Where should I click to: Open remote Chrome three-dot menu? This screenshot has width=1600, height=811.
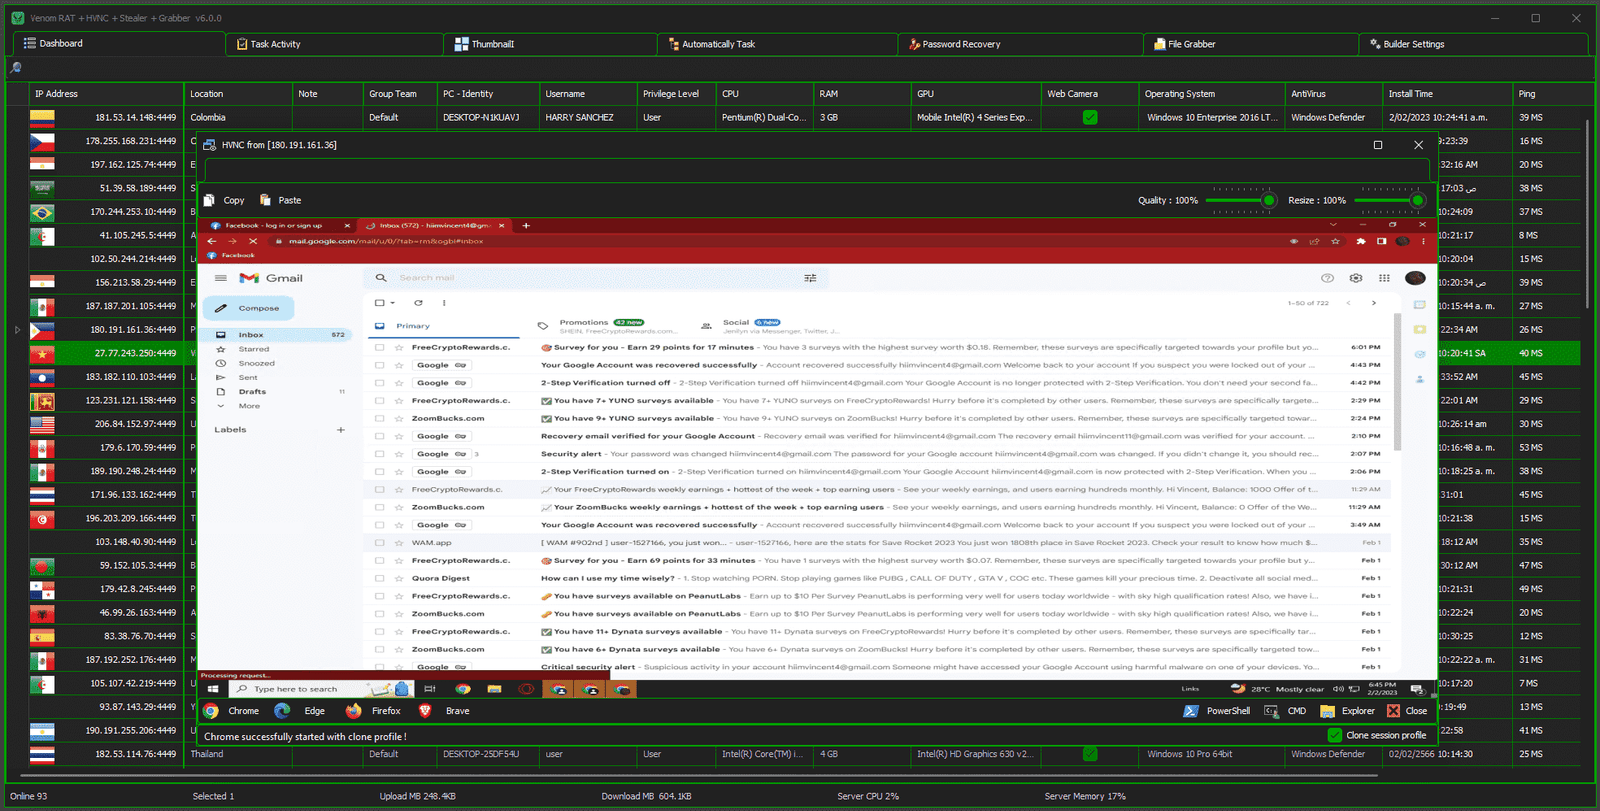[x=1424, y=241]
